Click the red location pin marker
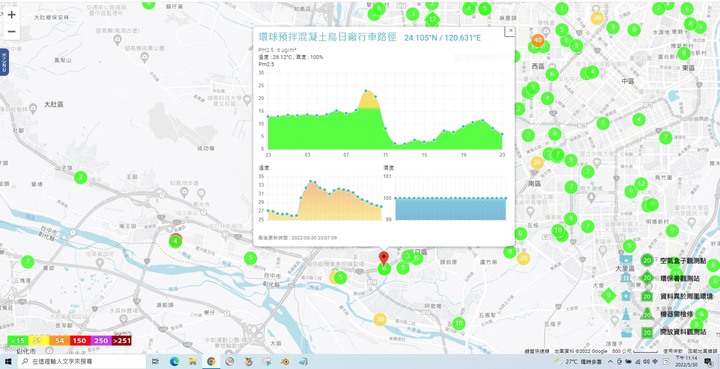 pos(383,258)
